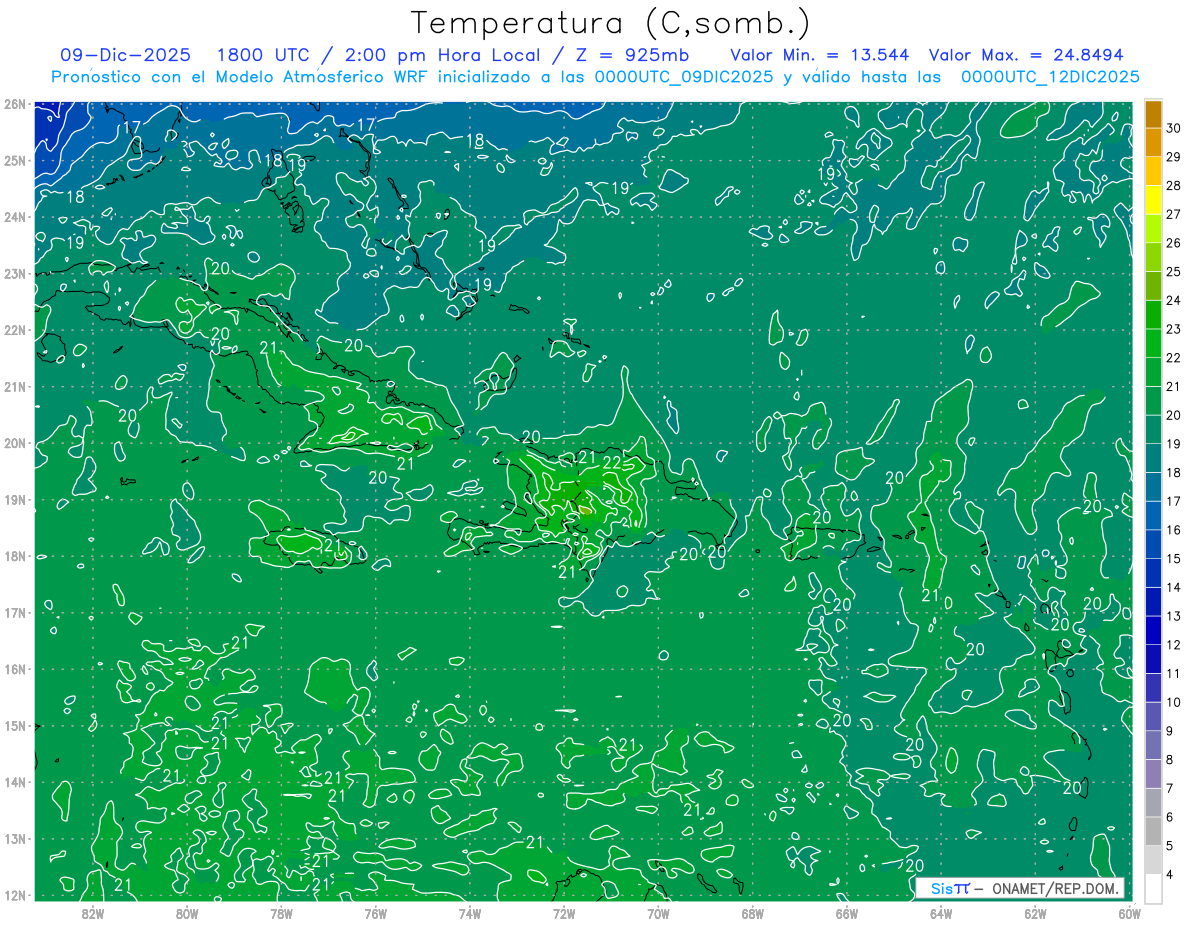The width and height of the screenshot is (1200, 927).
Task: Click the "Temperatura (C,somb.)" chart title
Action: [611, 23]
